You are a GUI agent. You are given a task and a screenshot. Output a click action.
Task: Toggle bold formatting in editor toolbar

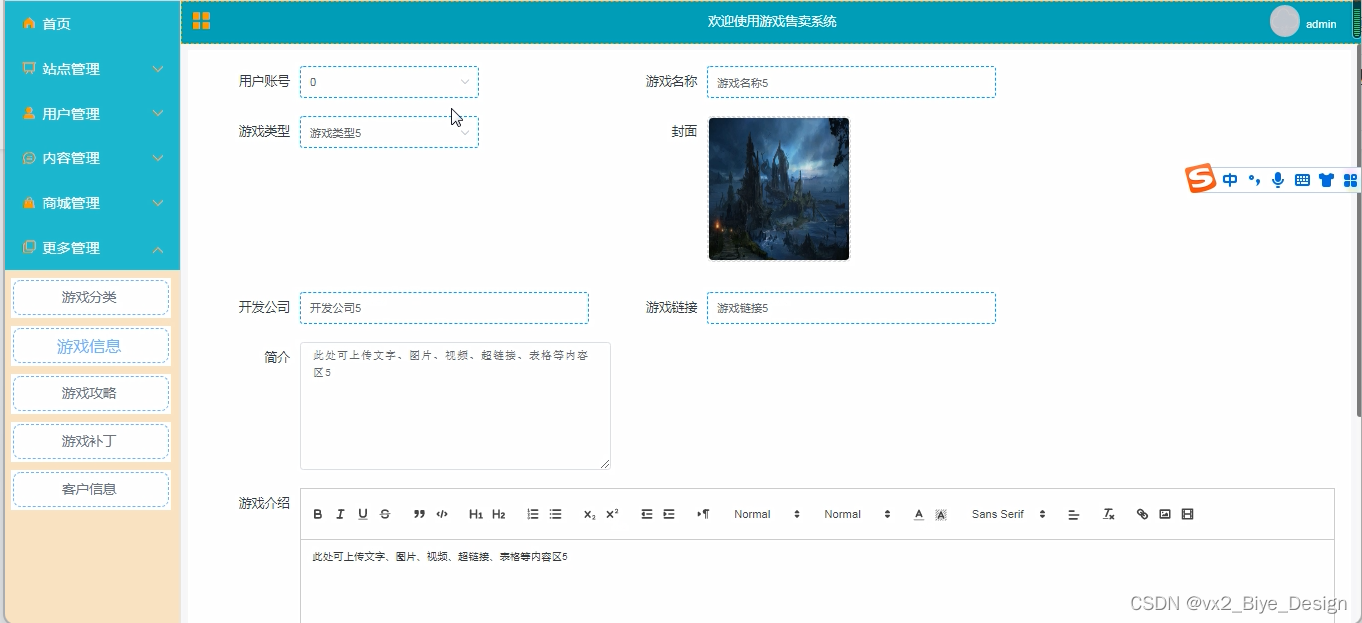(x=318, y=514)
